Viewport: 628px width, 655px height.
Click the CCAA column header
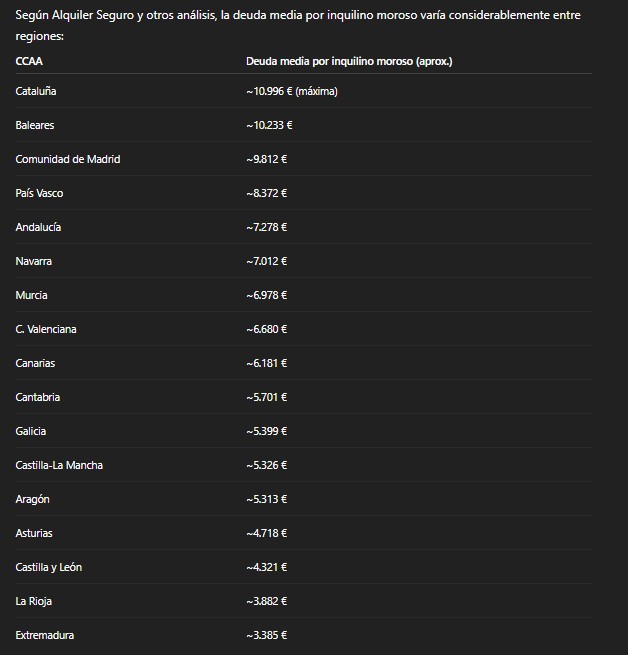(x=29, y=61)
